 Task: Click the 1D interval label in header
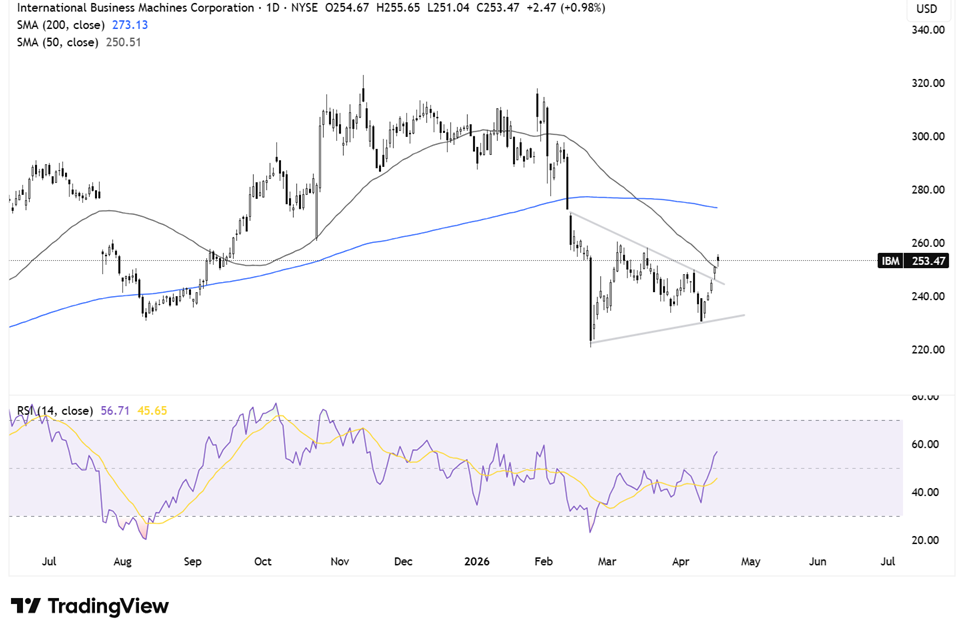(272, 8)
